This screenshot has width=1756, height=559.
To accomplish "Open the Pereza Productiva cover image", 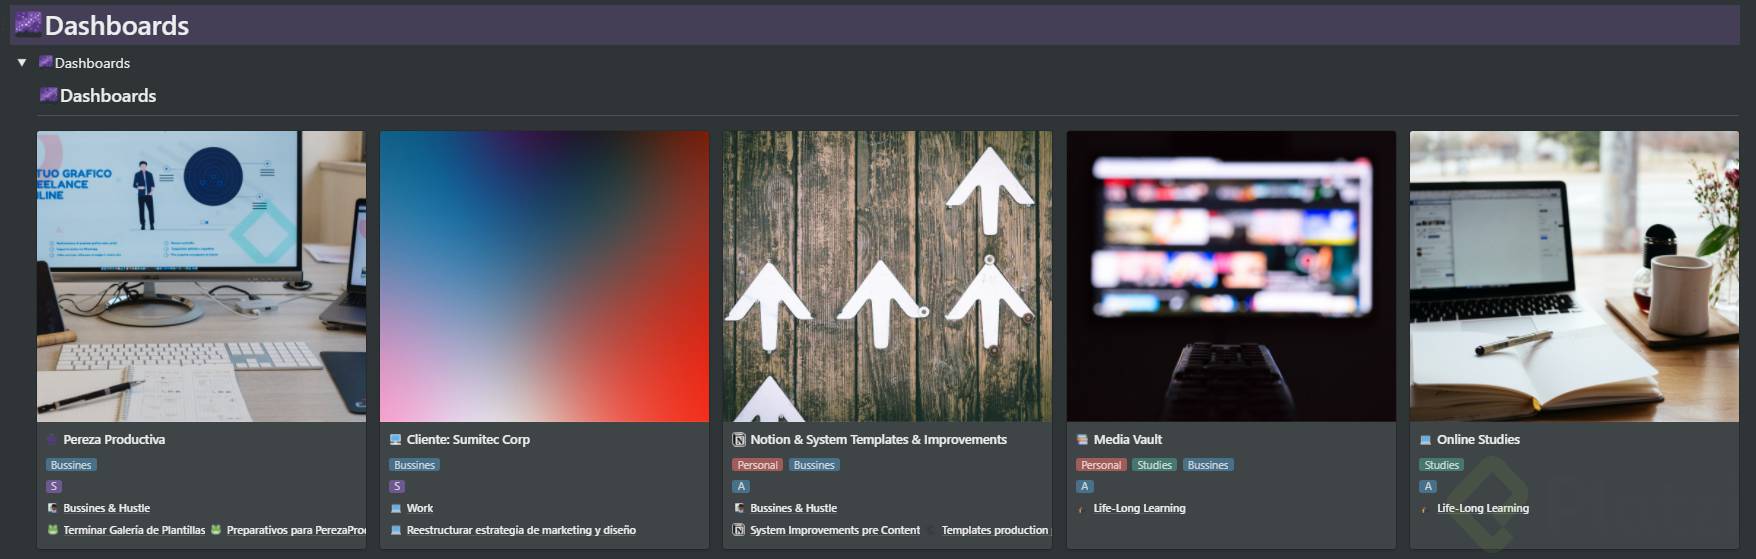I will click(201, 276).
